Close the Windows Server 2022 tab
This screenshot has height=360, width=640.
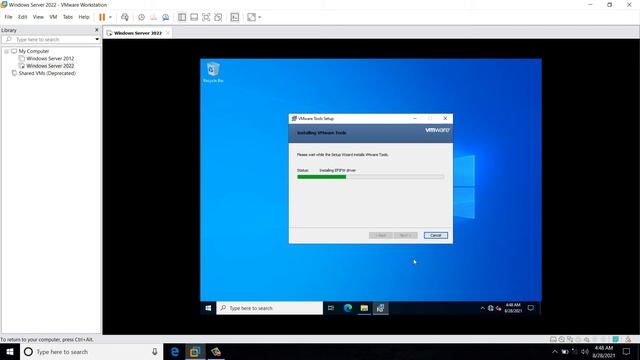coord(168,33)
